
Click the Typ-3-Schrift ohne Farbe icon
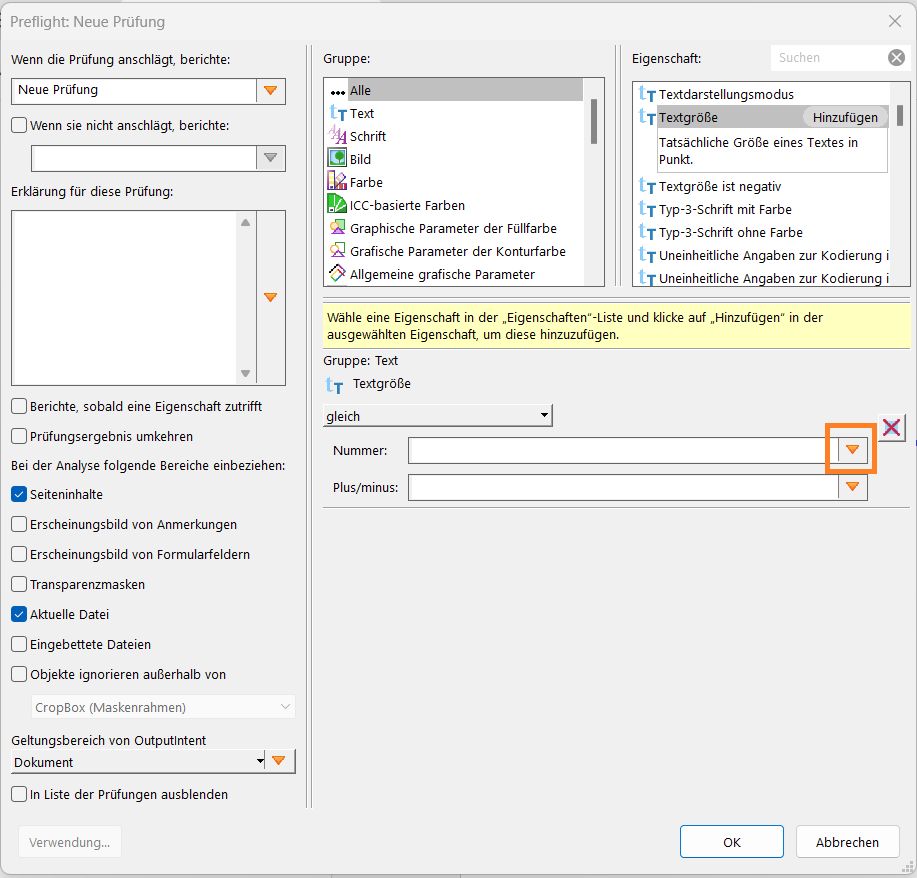coord(647,232)
